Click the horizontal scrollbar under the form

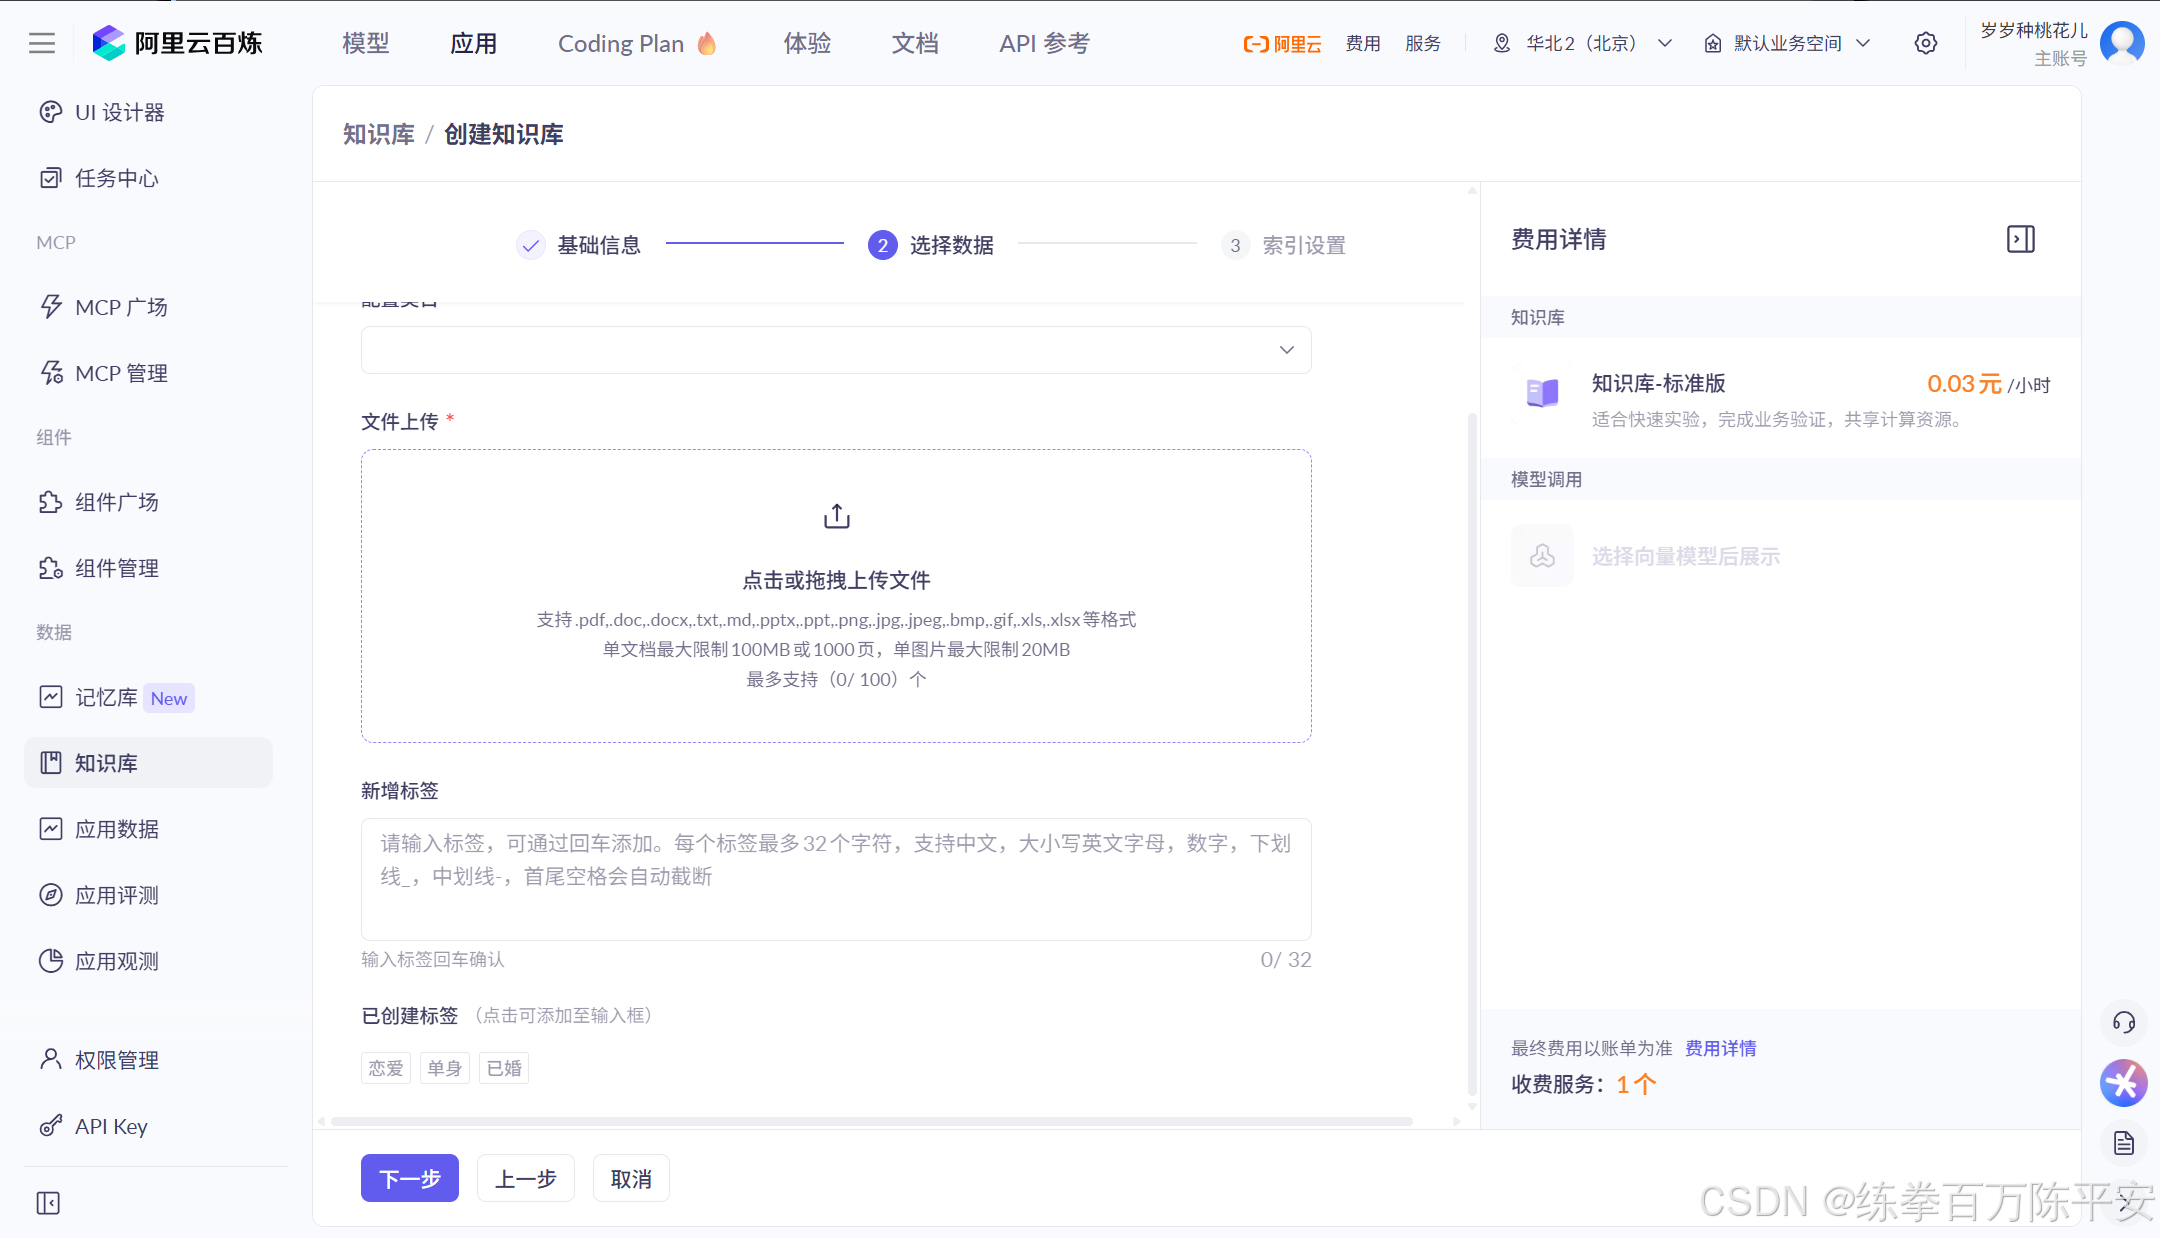pos(870,1121)
